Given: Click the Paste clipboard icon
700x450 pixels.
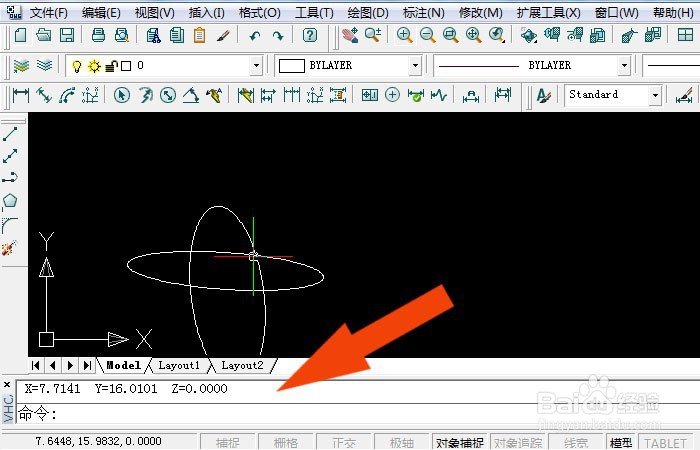Looking at the screenshot, I should tap(199, 35).
